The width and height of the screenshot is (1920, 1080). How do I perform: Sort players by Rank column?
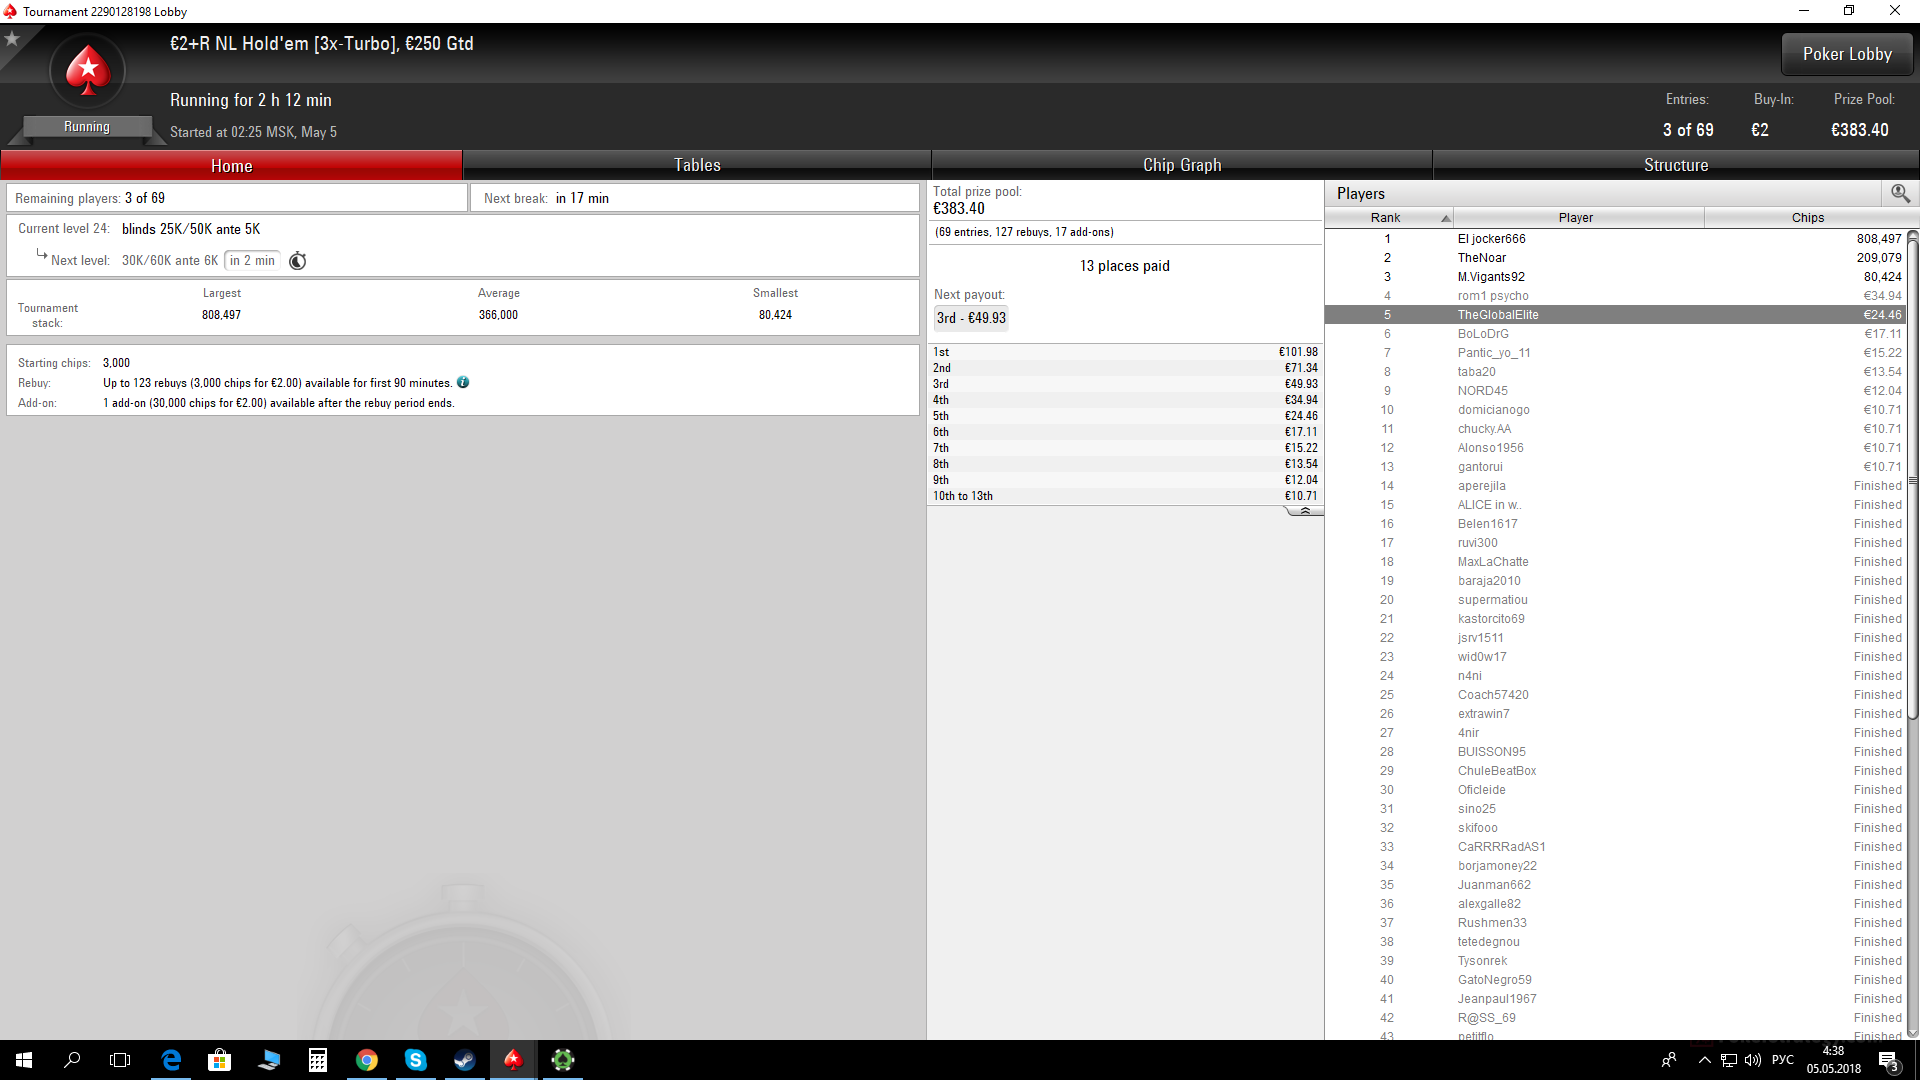[x=1389, y=217]
